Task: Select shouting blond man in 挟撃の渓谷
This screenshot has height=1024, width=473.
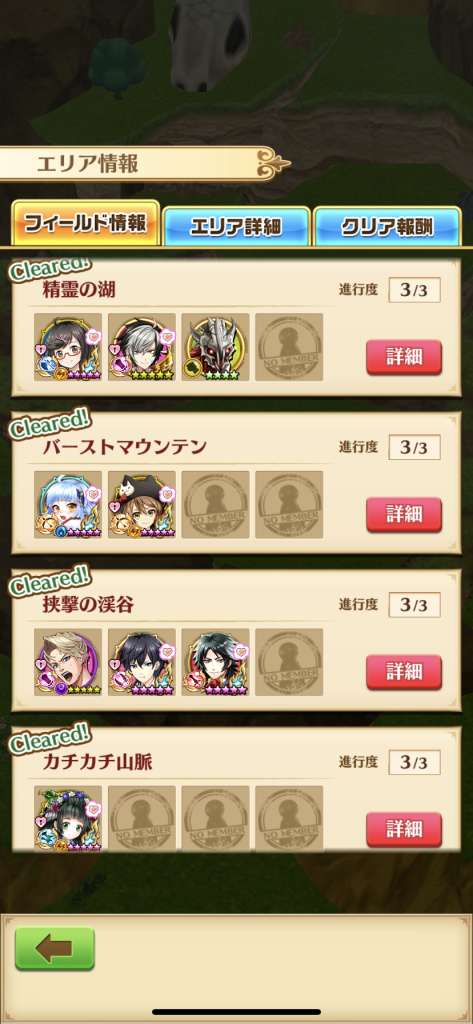Action: point(68,662)
